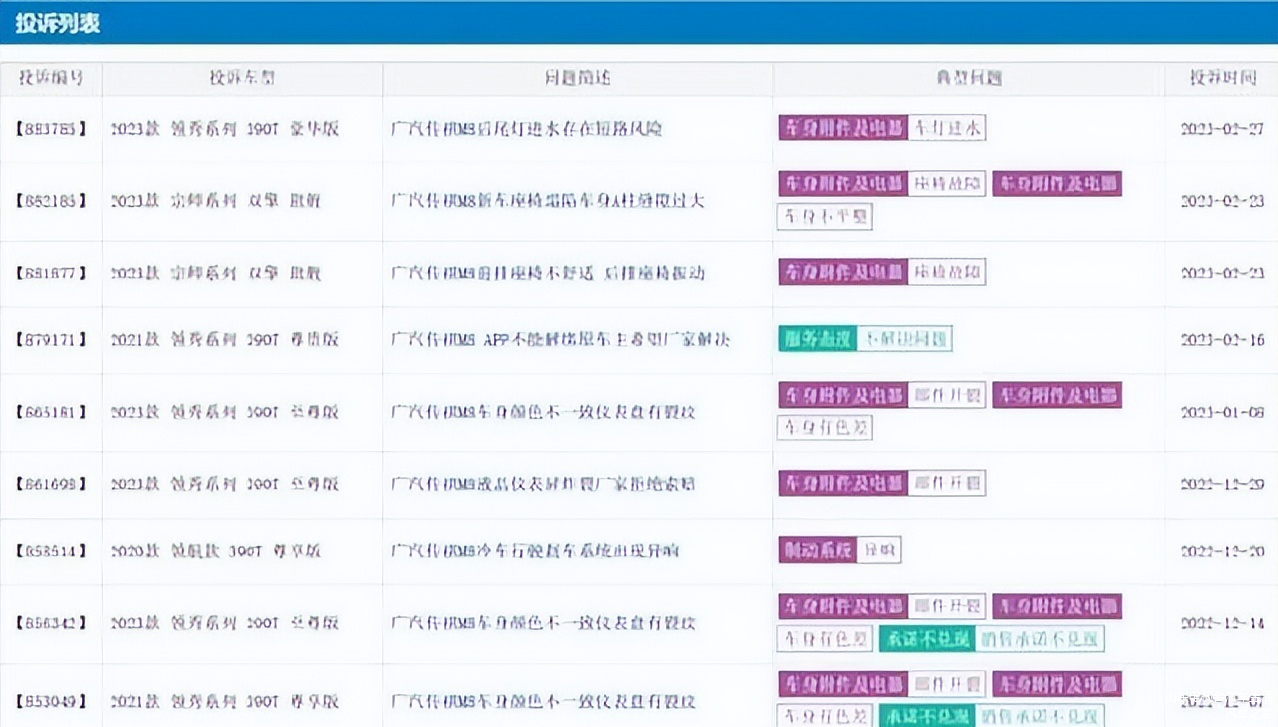Image resolution: width=1278 pixels, height=727 pixels.
Task: Open the APP不能解绑原车主 complaint description
Action: coord(560,340)
